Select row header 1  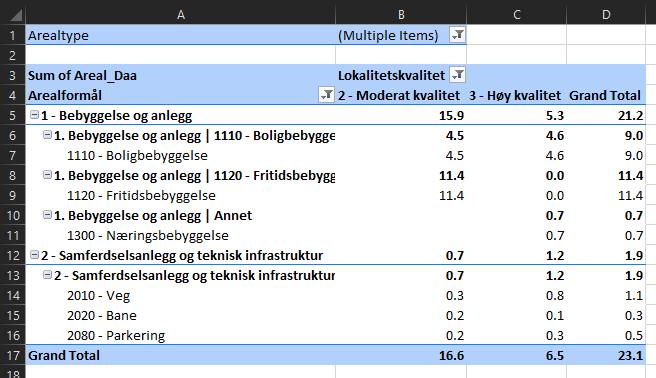click(x=13, y=35)
